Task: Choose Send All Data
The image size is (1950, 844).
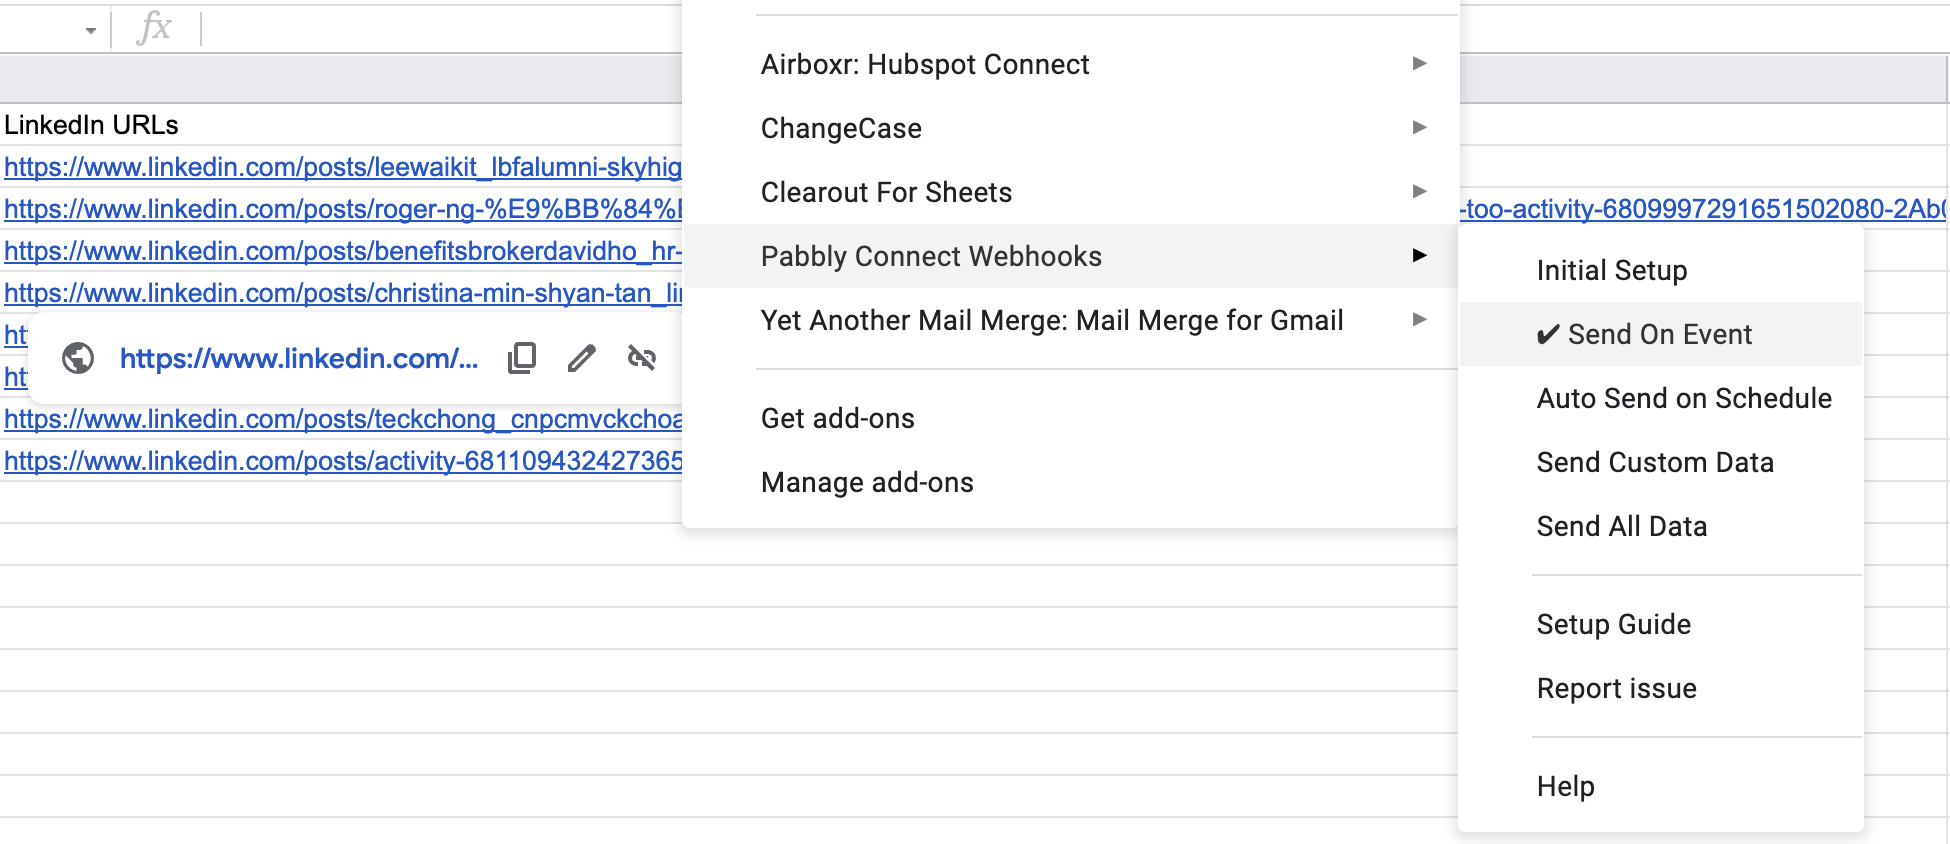Action: 1661,526
